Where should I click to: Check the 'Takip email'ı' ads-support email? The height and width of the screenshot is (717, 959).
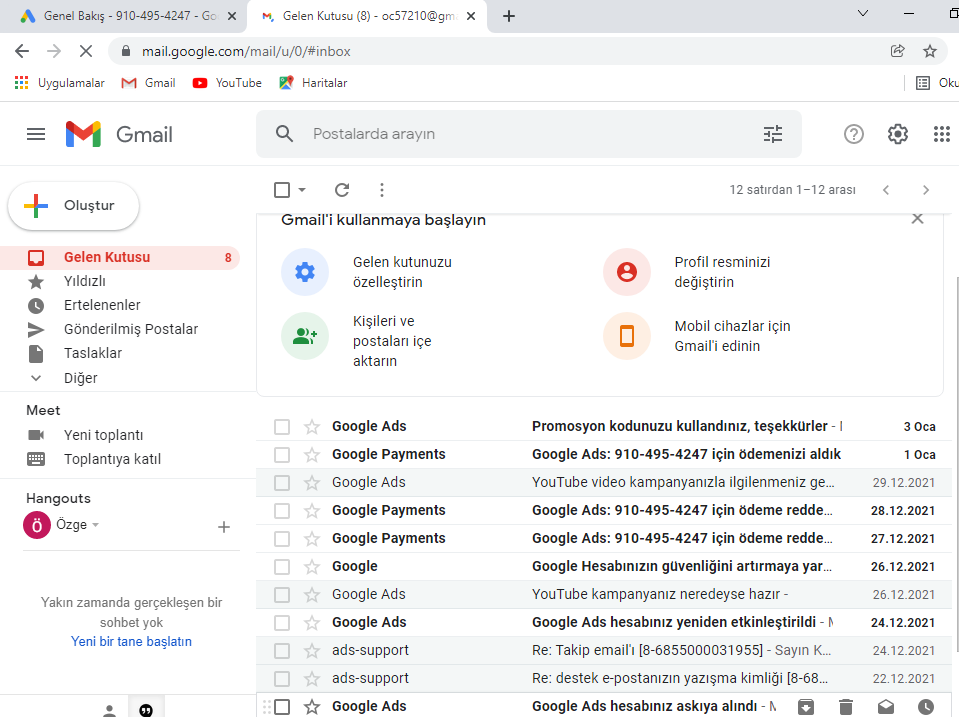[282, 651]
